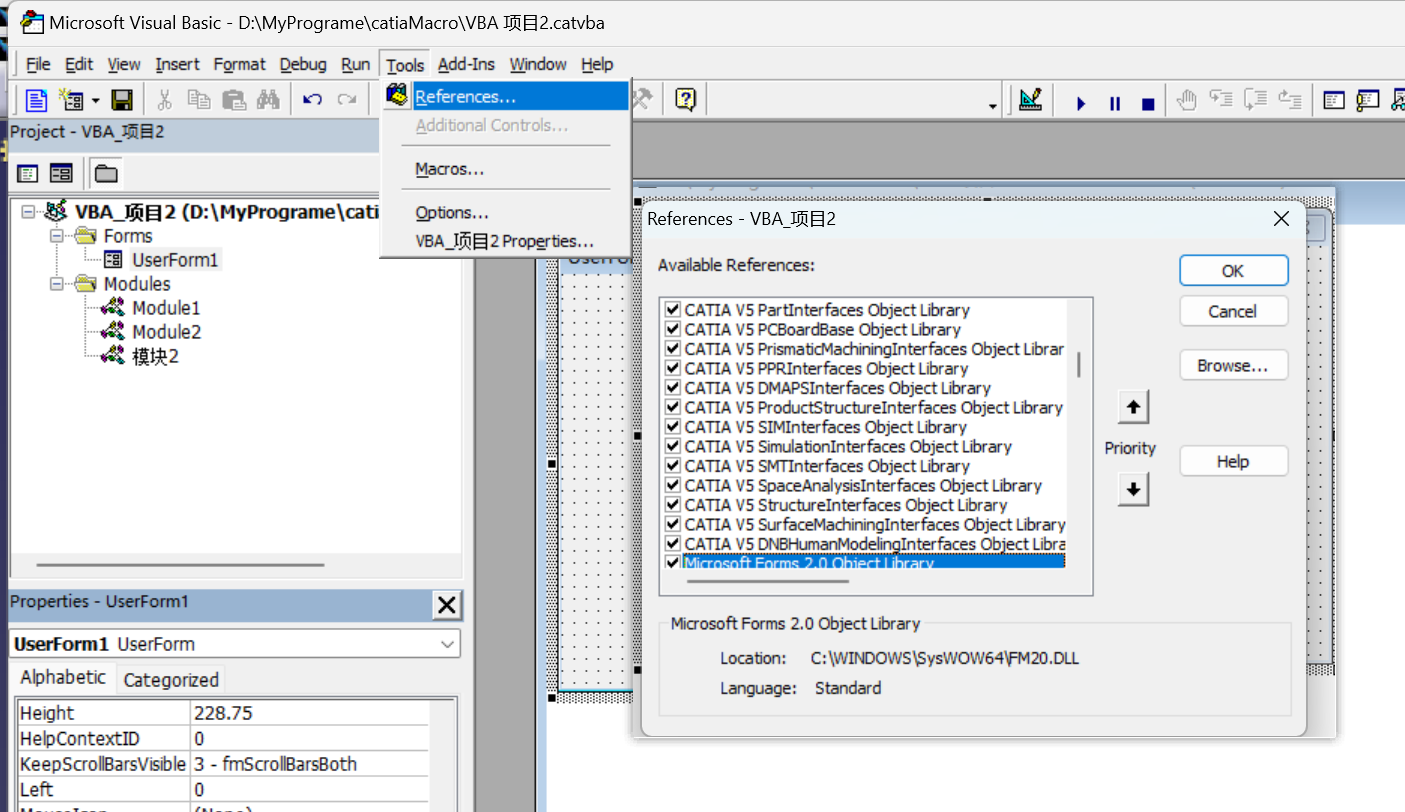Collapse the Forms folder node
Image resolution: width=1405 pixels, height=812 pixels.
tap(57, 236)
